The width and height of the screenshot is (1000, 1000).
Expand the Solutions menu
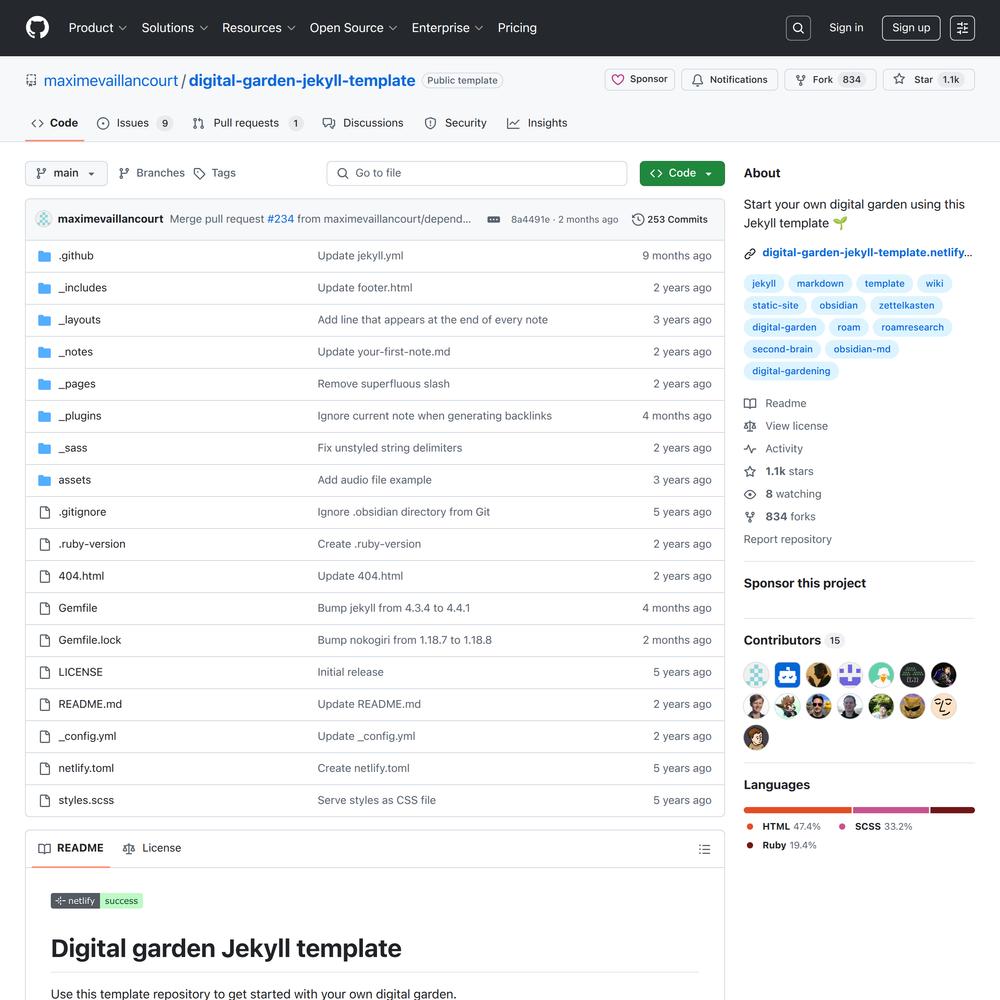tap(175, 28)
